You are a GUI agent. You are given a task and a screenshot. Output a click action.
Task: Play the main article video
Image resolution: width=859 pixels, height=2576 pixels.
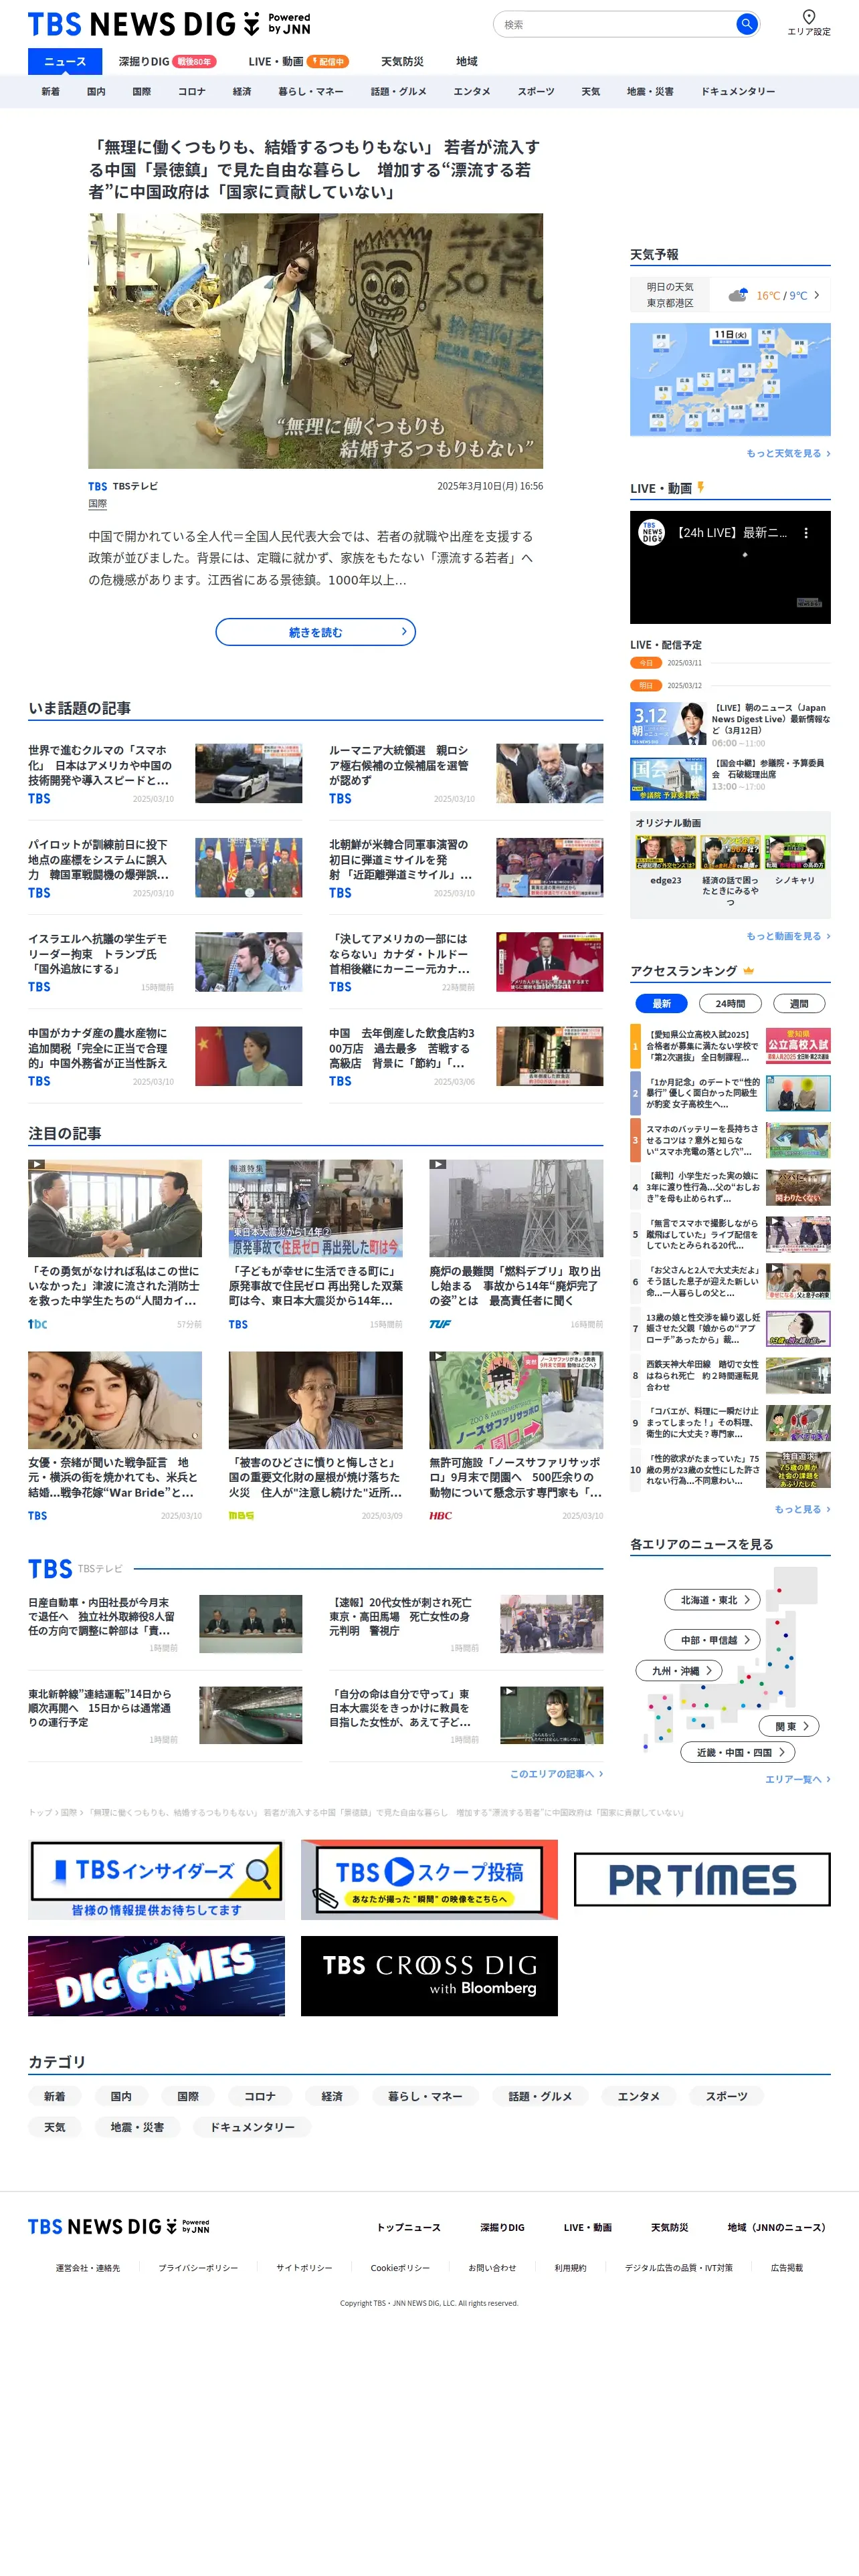point(316,342)
